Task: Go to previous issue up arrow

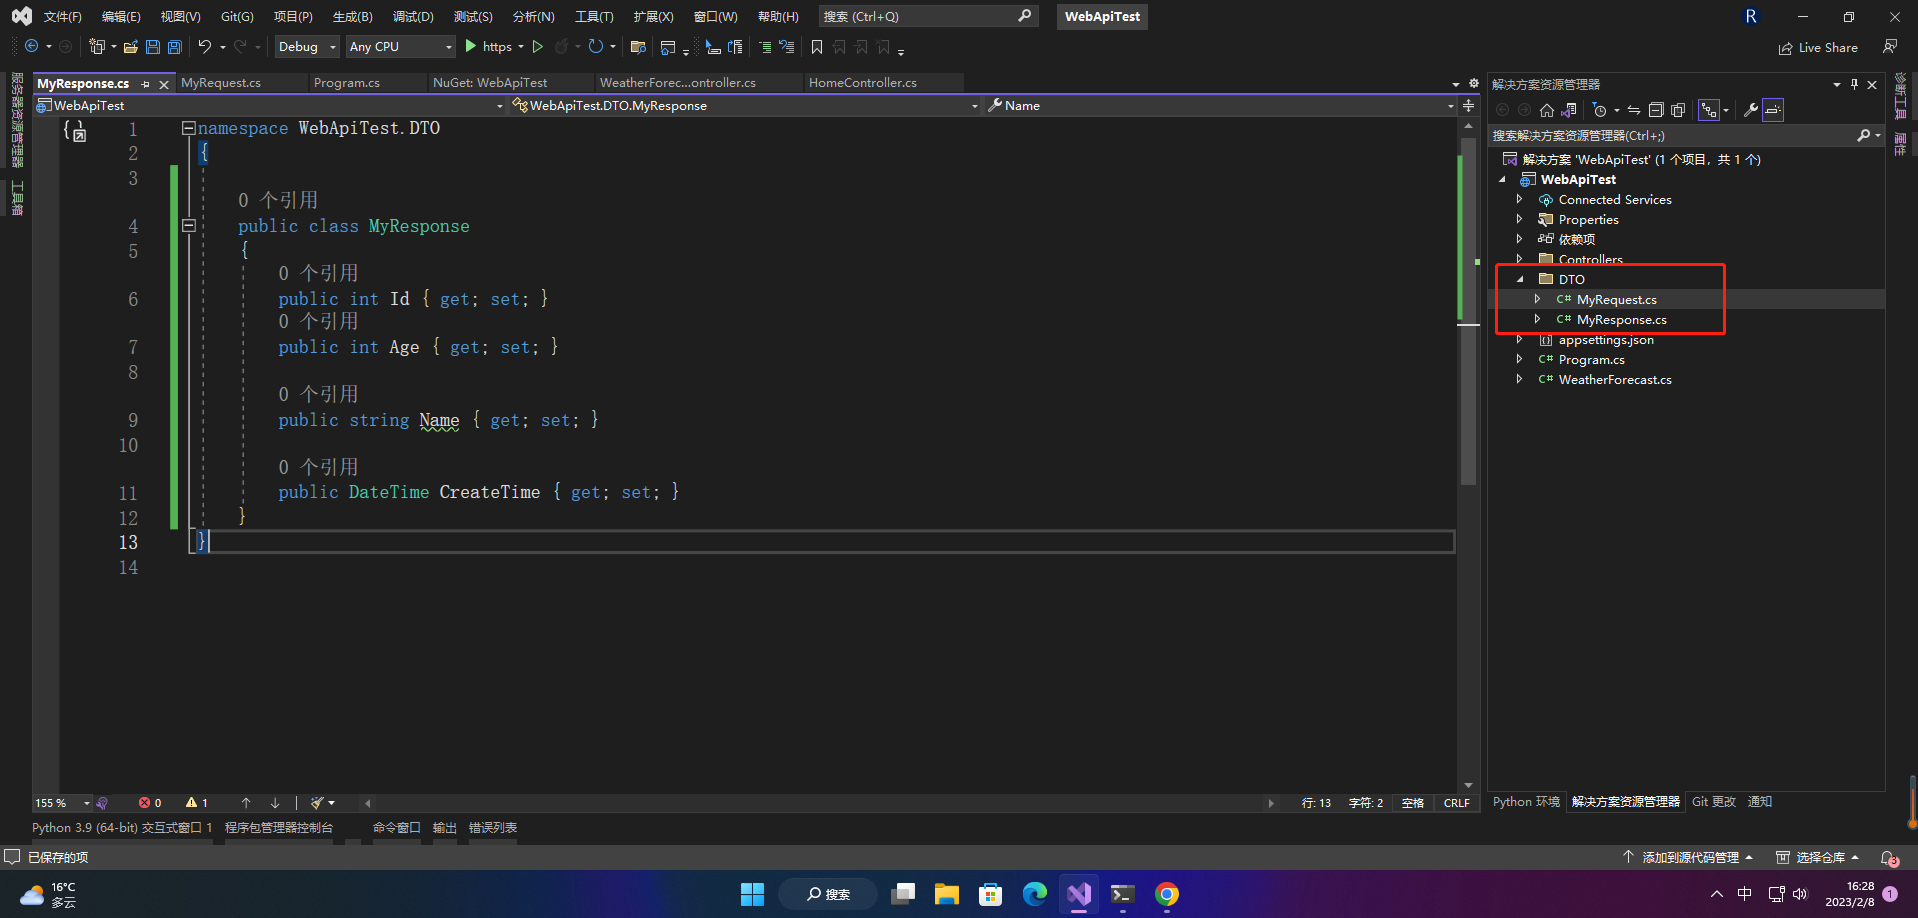Action: pyautogui.click(x=246, y=803)
